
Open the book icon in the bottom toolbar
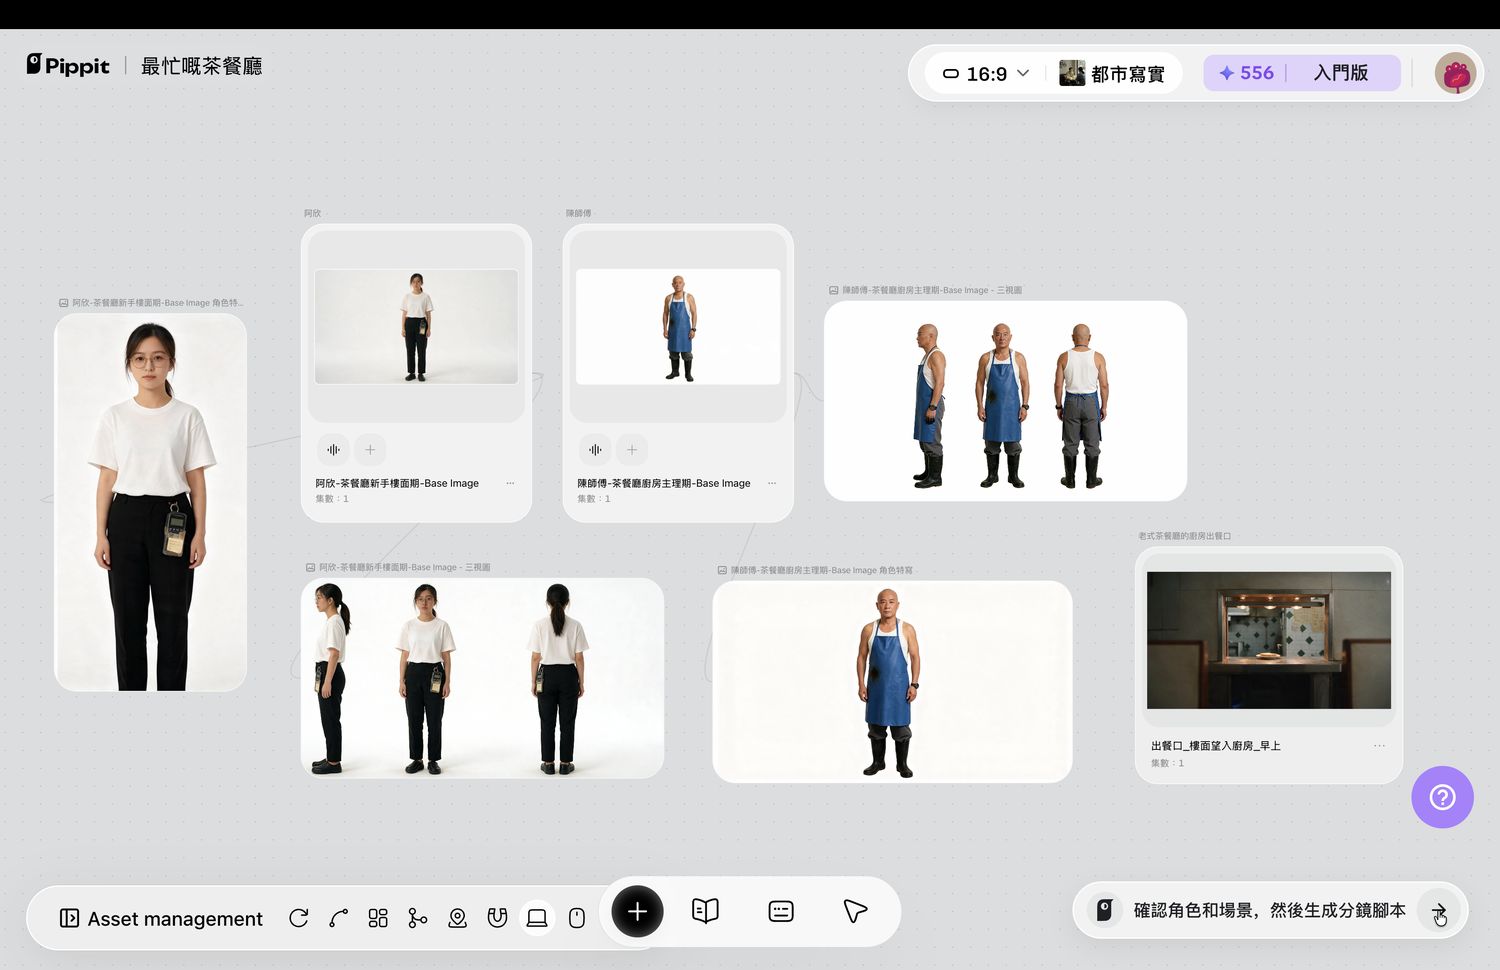(705, 911)
